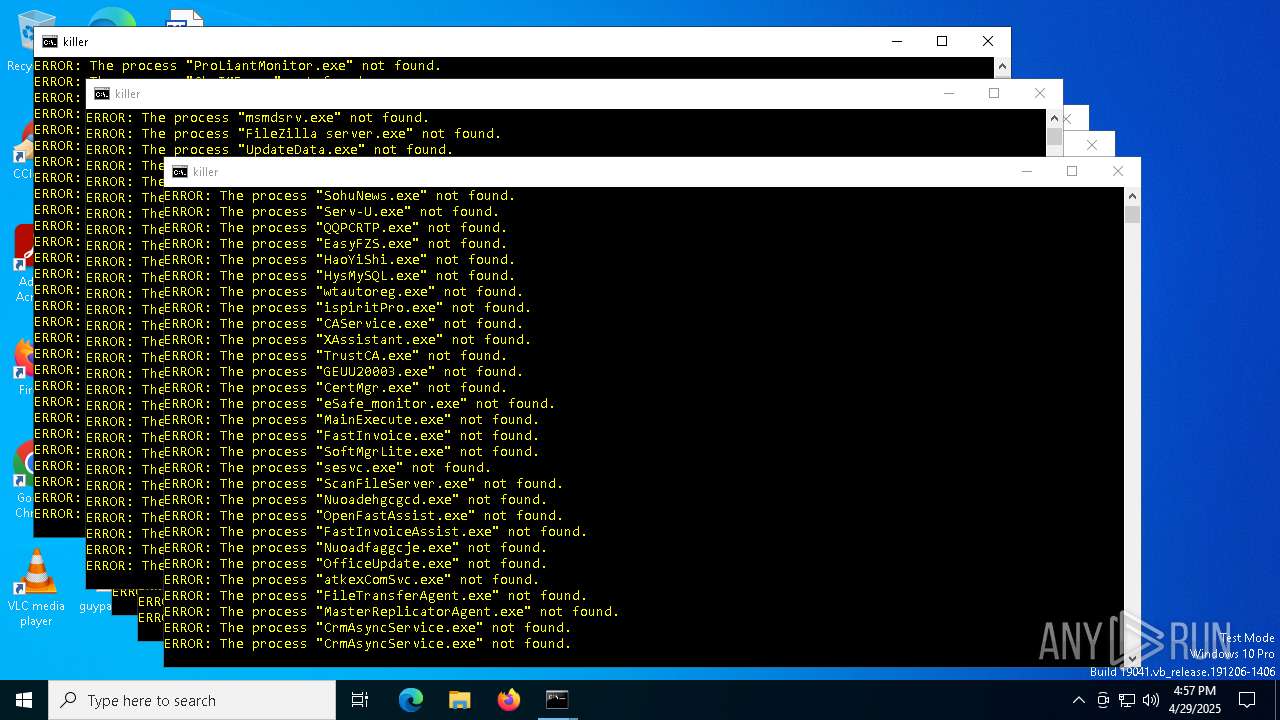The height and width of the screenshot is (720, 1280).
Task: Close the back killer window
Action: coord(988,41)
